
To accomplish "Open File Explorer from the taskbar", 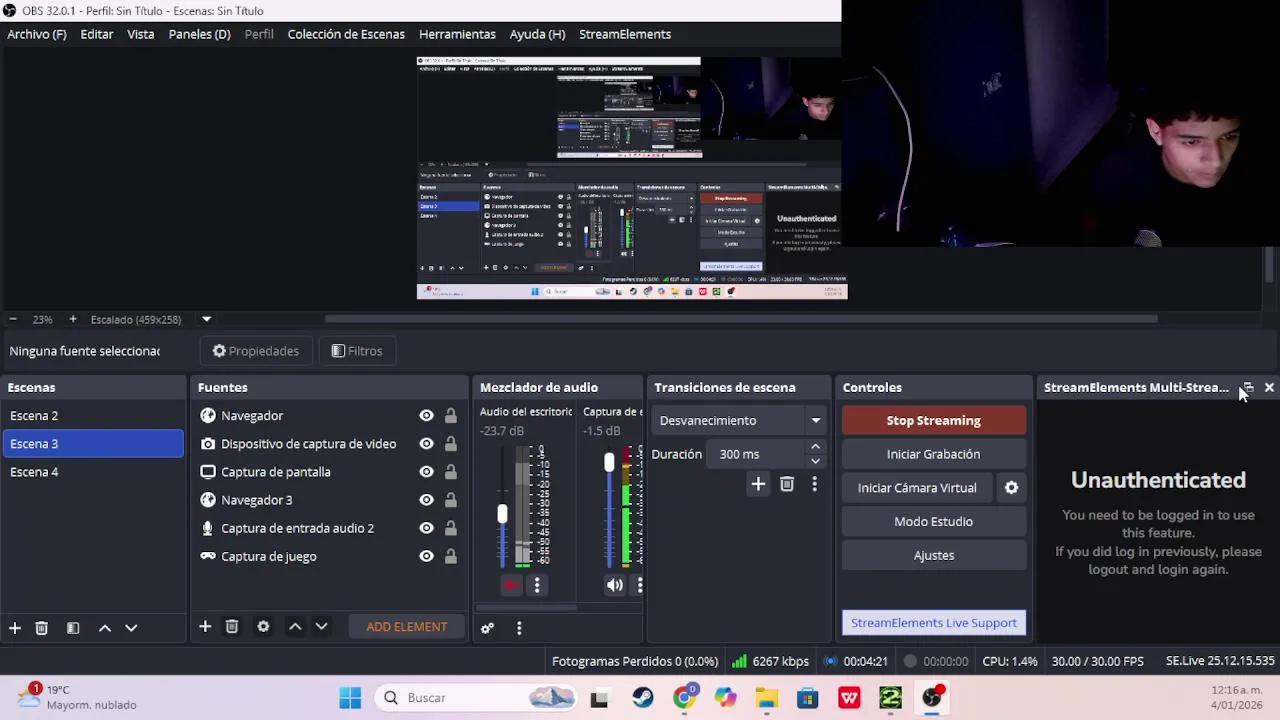I will (x=766, y=698).
